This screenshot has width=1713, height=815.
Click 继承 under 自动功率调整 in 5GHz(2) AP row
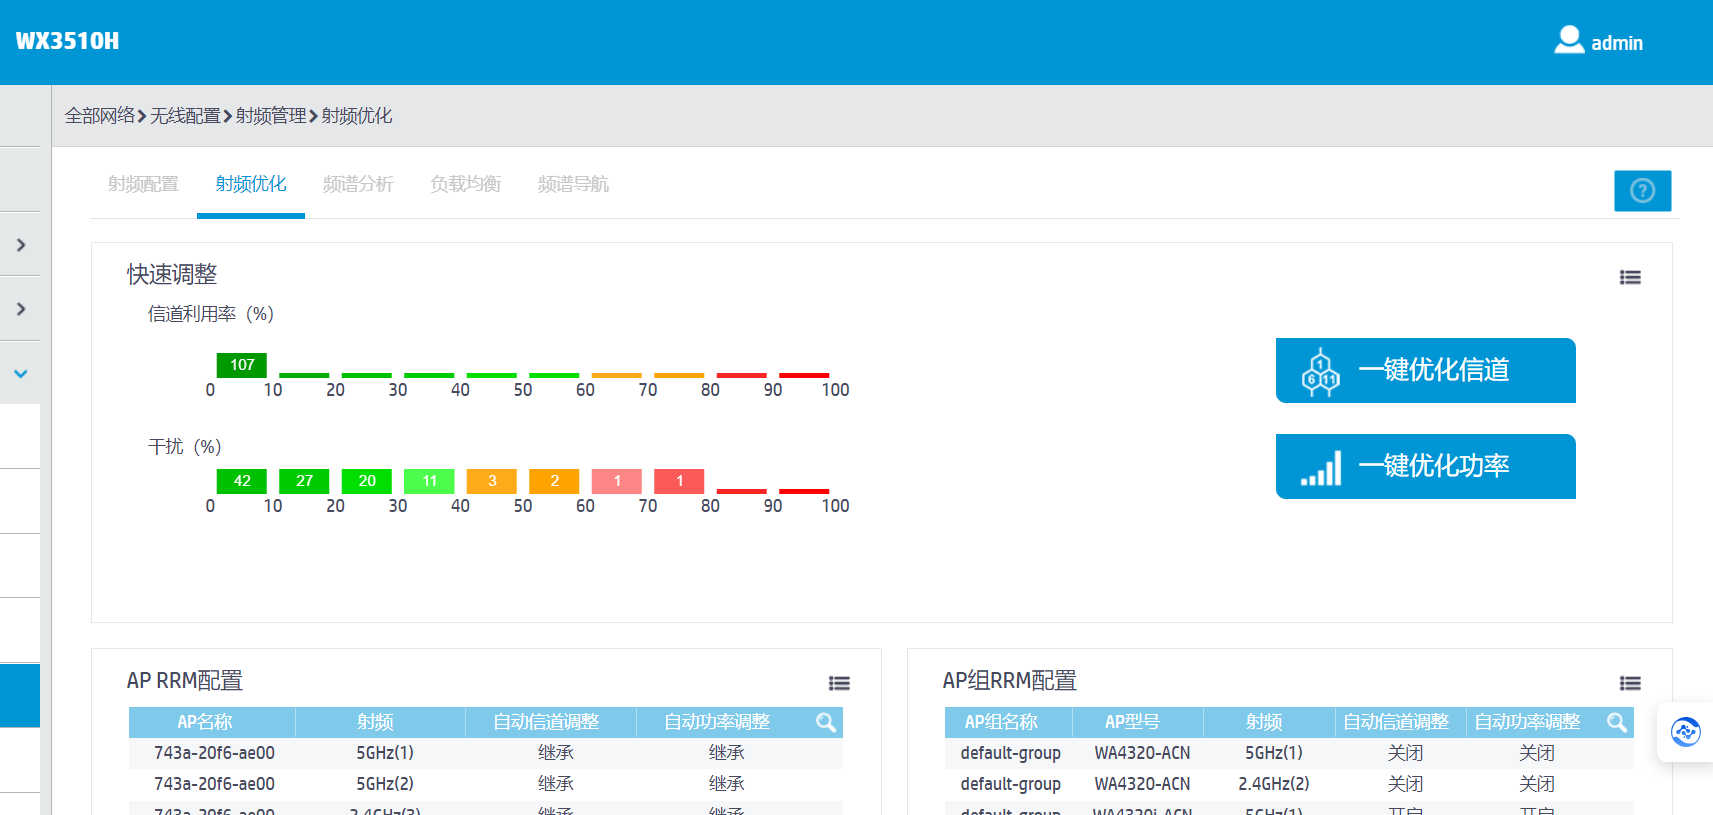[x=727, y=784]
